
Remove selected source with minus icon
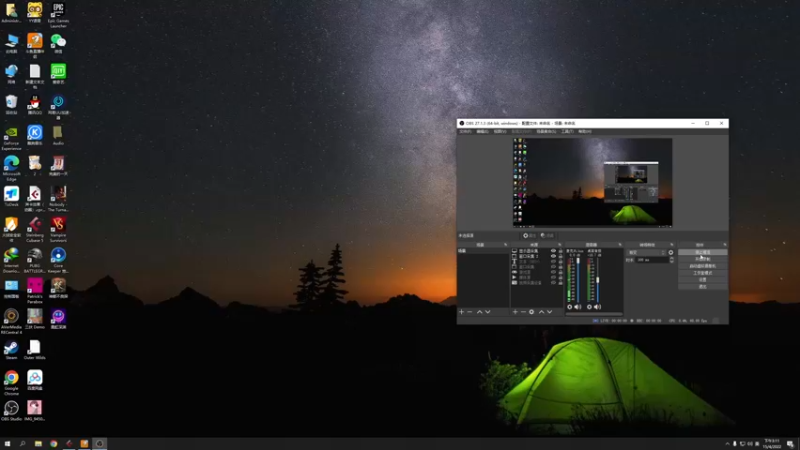point(523,312)
